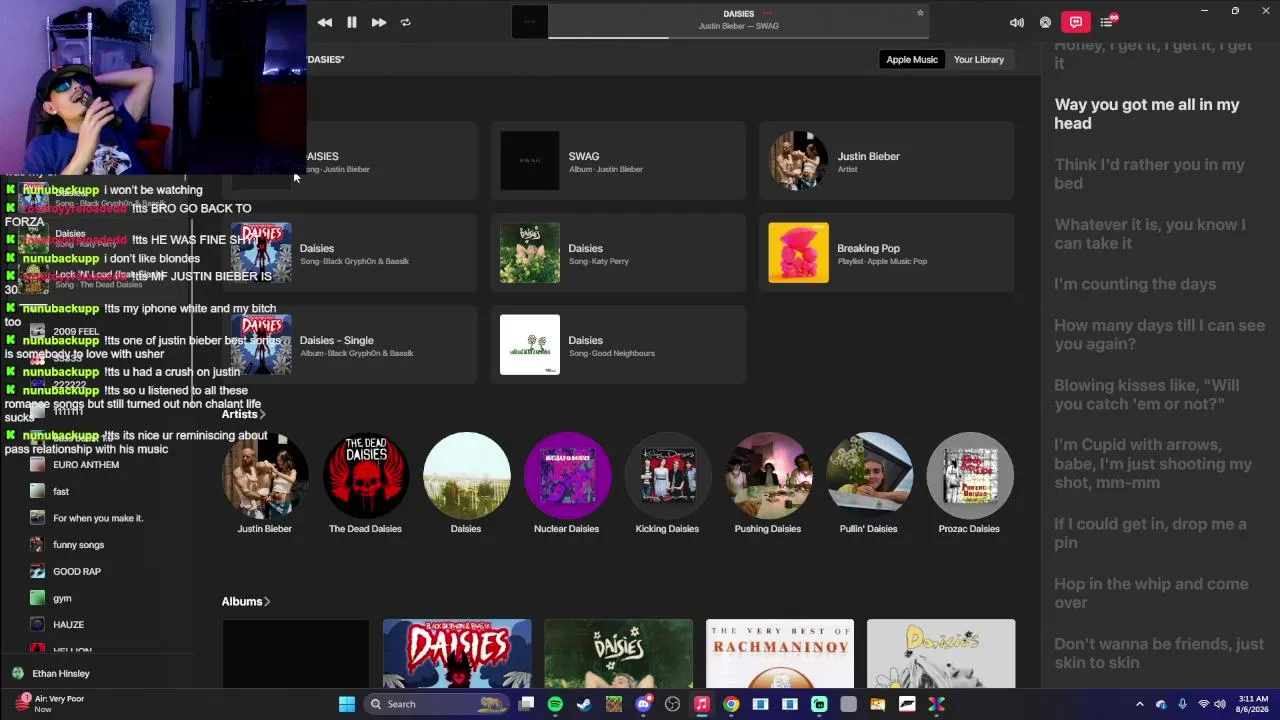Viewport: 1280px width, 720px height.
Task: Open the volume speaker control
Action: (1017, 22)
